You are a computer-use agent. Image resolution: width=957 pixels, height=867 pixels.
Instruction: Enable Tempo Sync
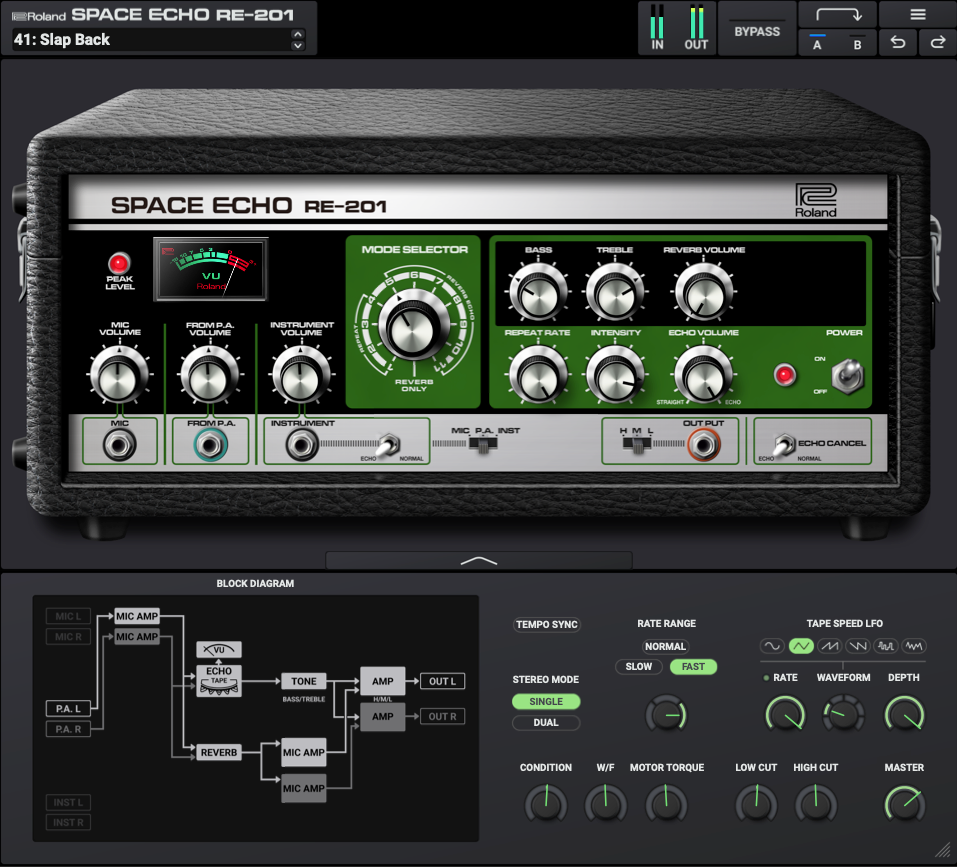[547, 625]
